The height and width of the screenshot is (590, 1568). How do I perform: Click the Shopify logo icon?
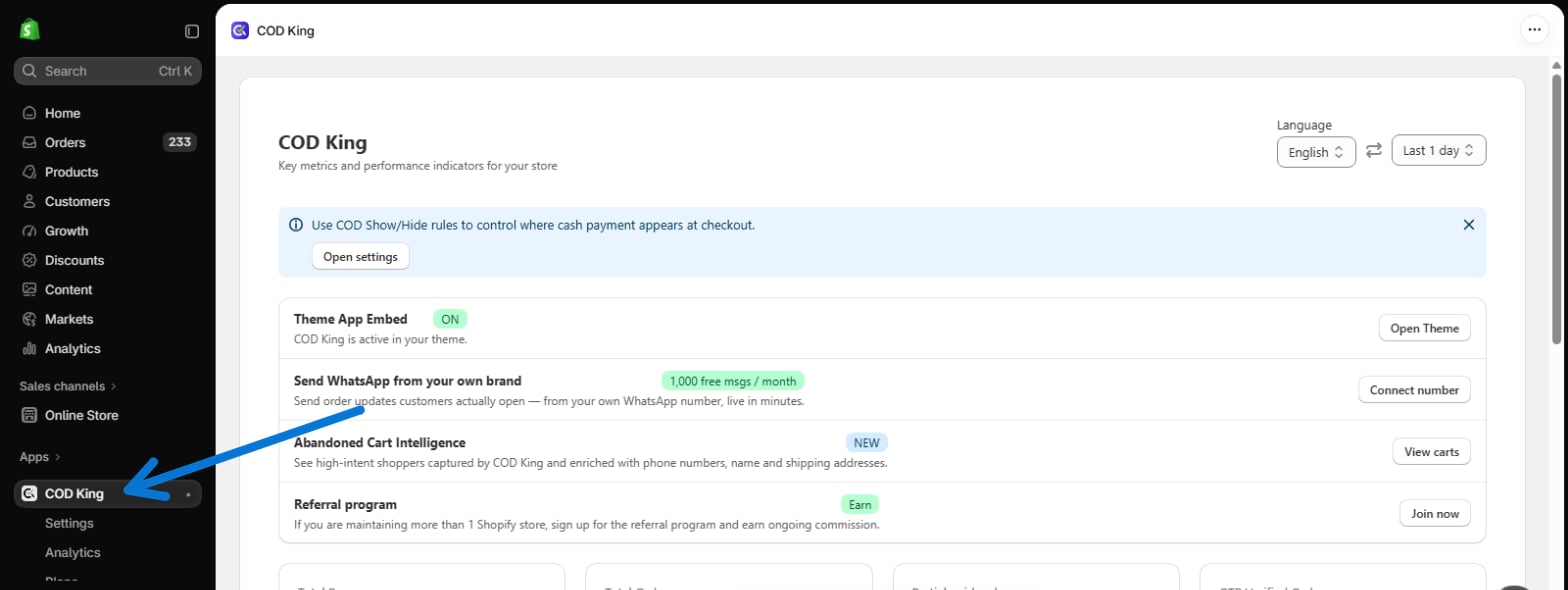29,30
